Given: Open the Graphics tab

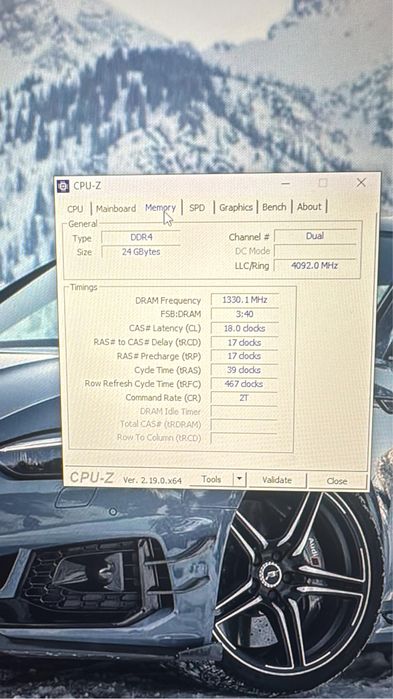Looking at the screenshot, I should tap(236, 207).
